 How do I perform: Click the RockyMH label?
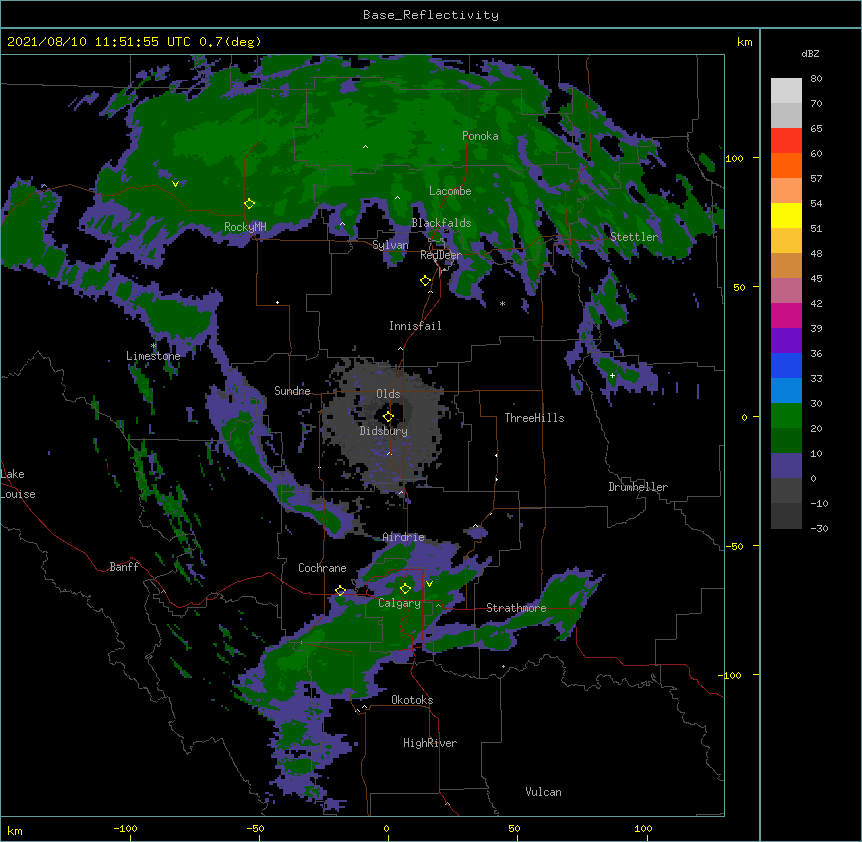click(245, 227)
